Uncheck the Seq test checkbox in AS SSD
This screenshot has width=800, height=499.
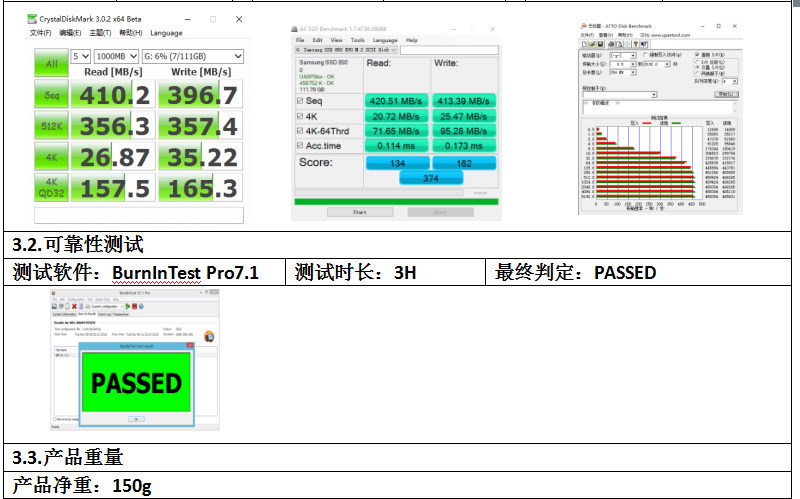(300, 101)
